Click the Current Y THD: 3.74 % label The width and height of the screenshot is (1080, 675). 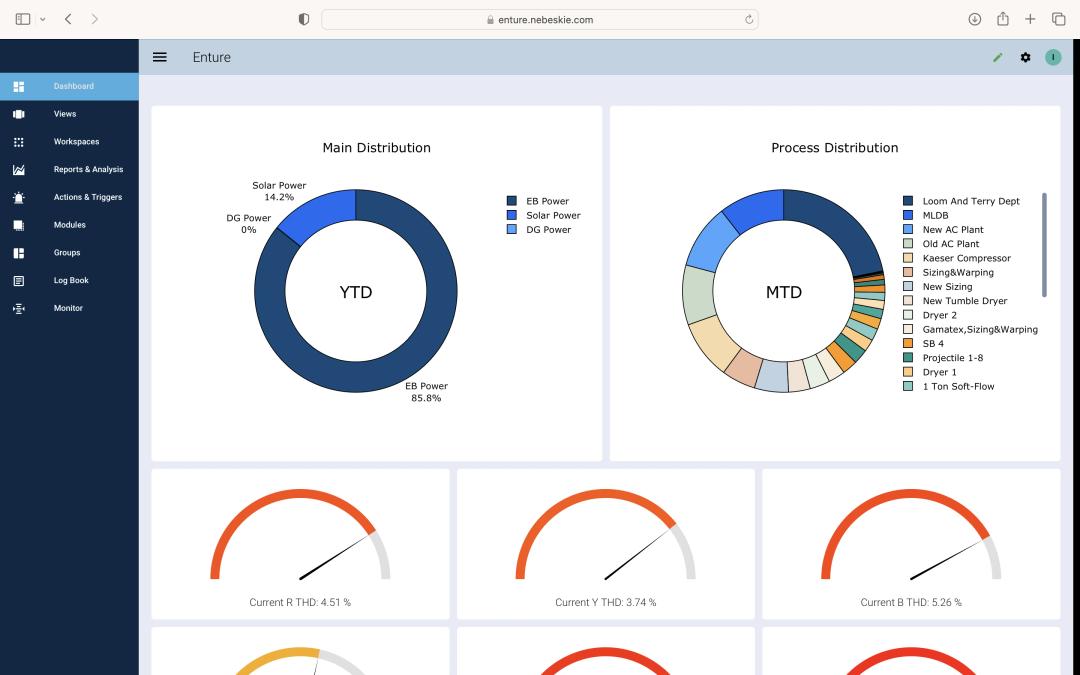pyautogui.click(x=606, y=603)
